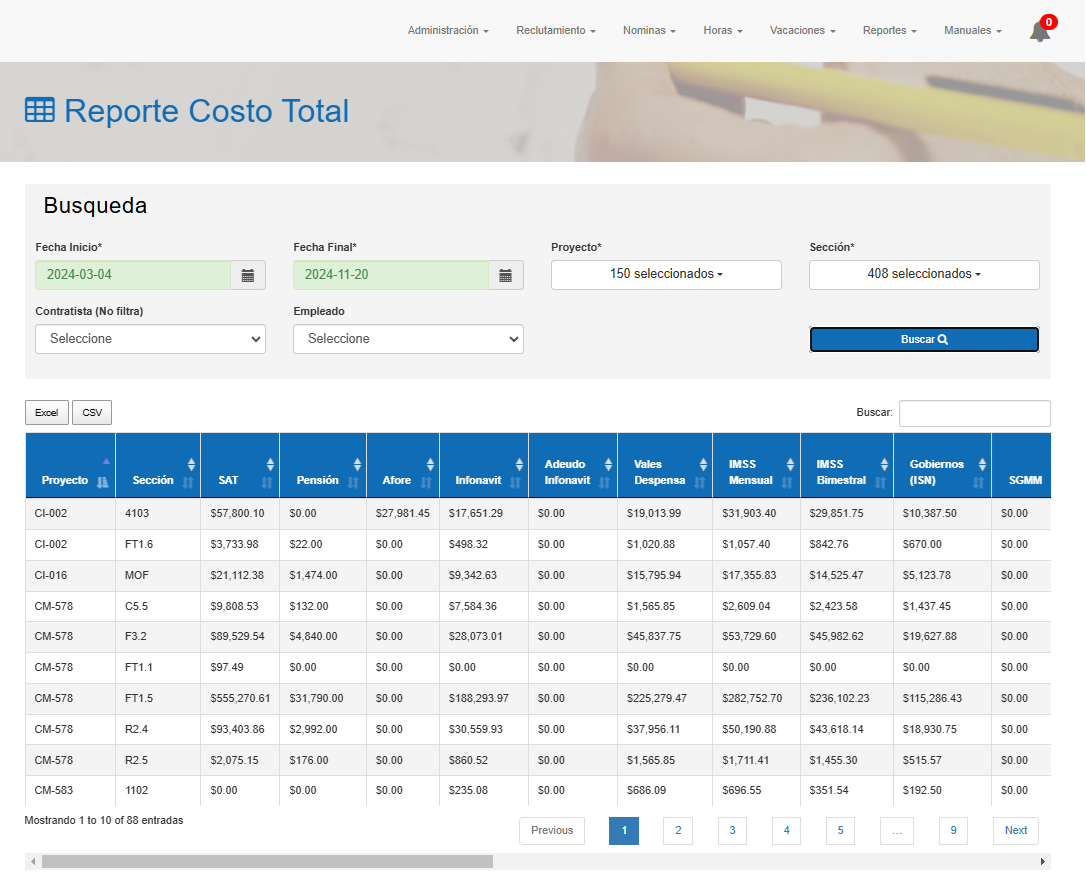1086x878 pixels.
Task: Expand the Proyecto 150 seleccionados dropdown
Action: 666,275
